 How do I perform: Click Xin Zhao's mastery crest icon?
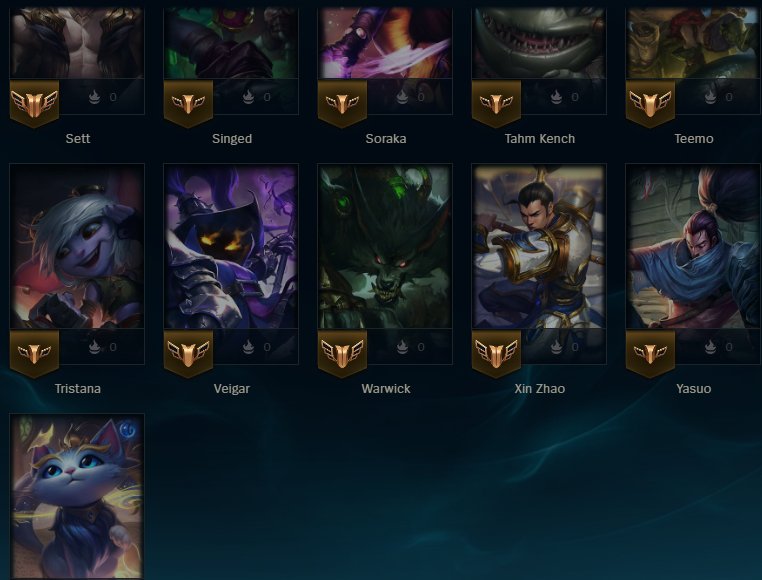497,353
